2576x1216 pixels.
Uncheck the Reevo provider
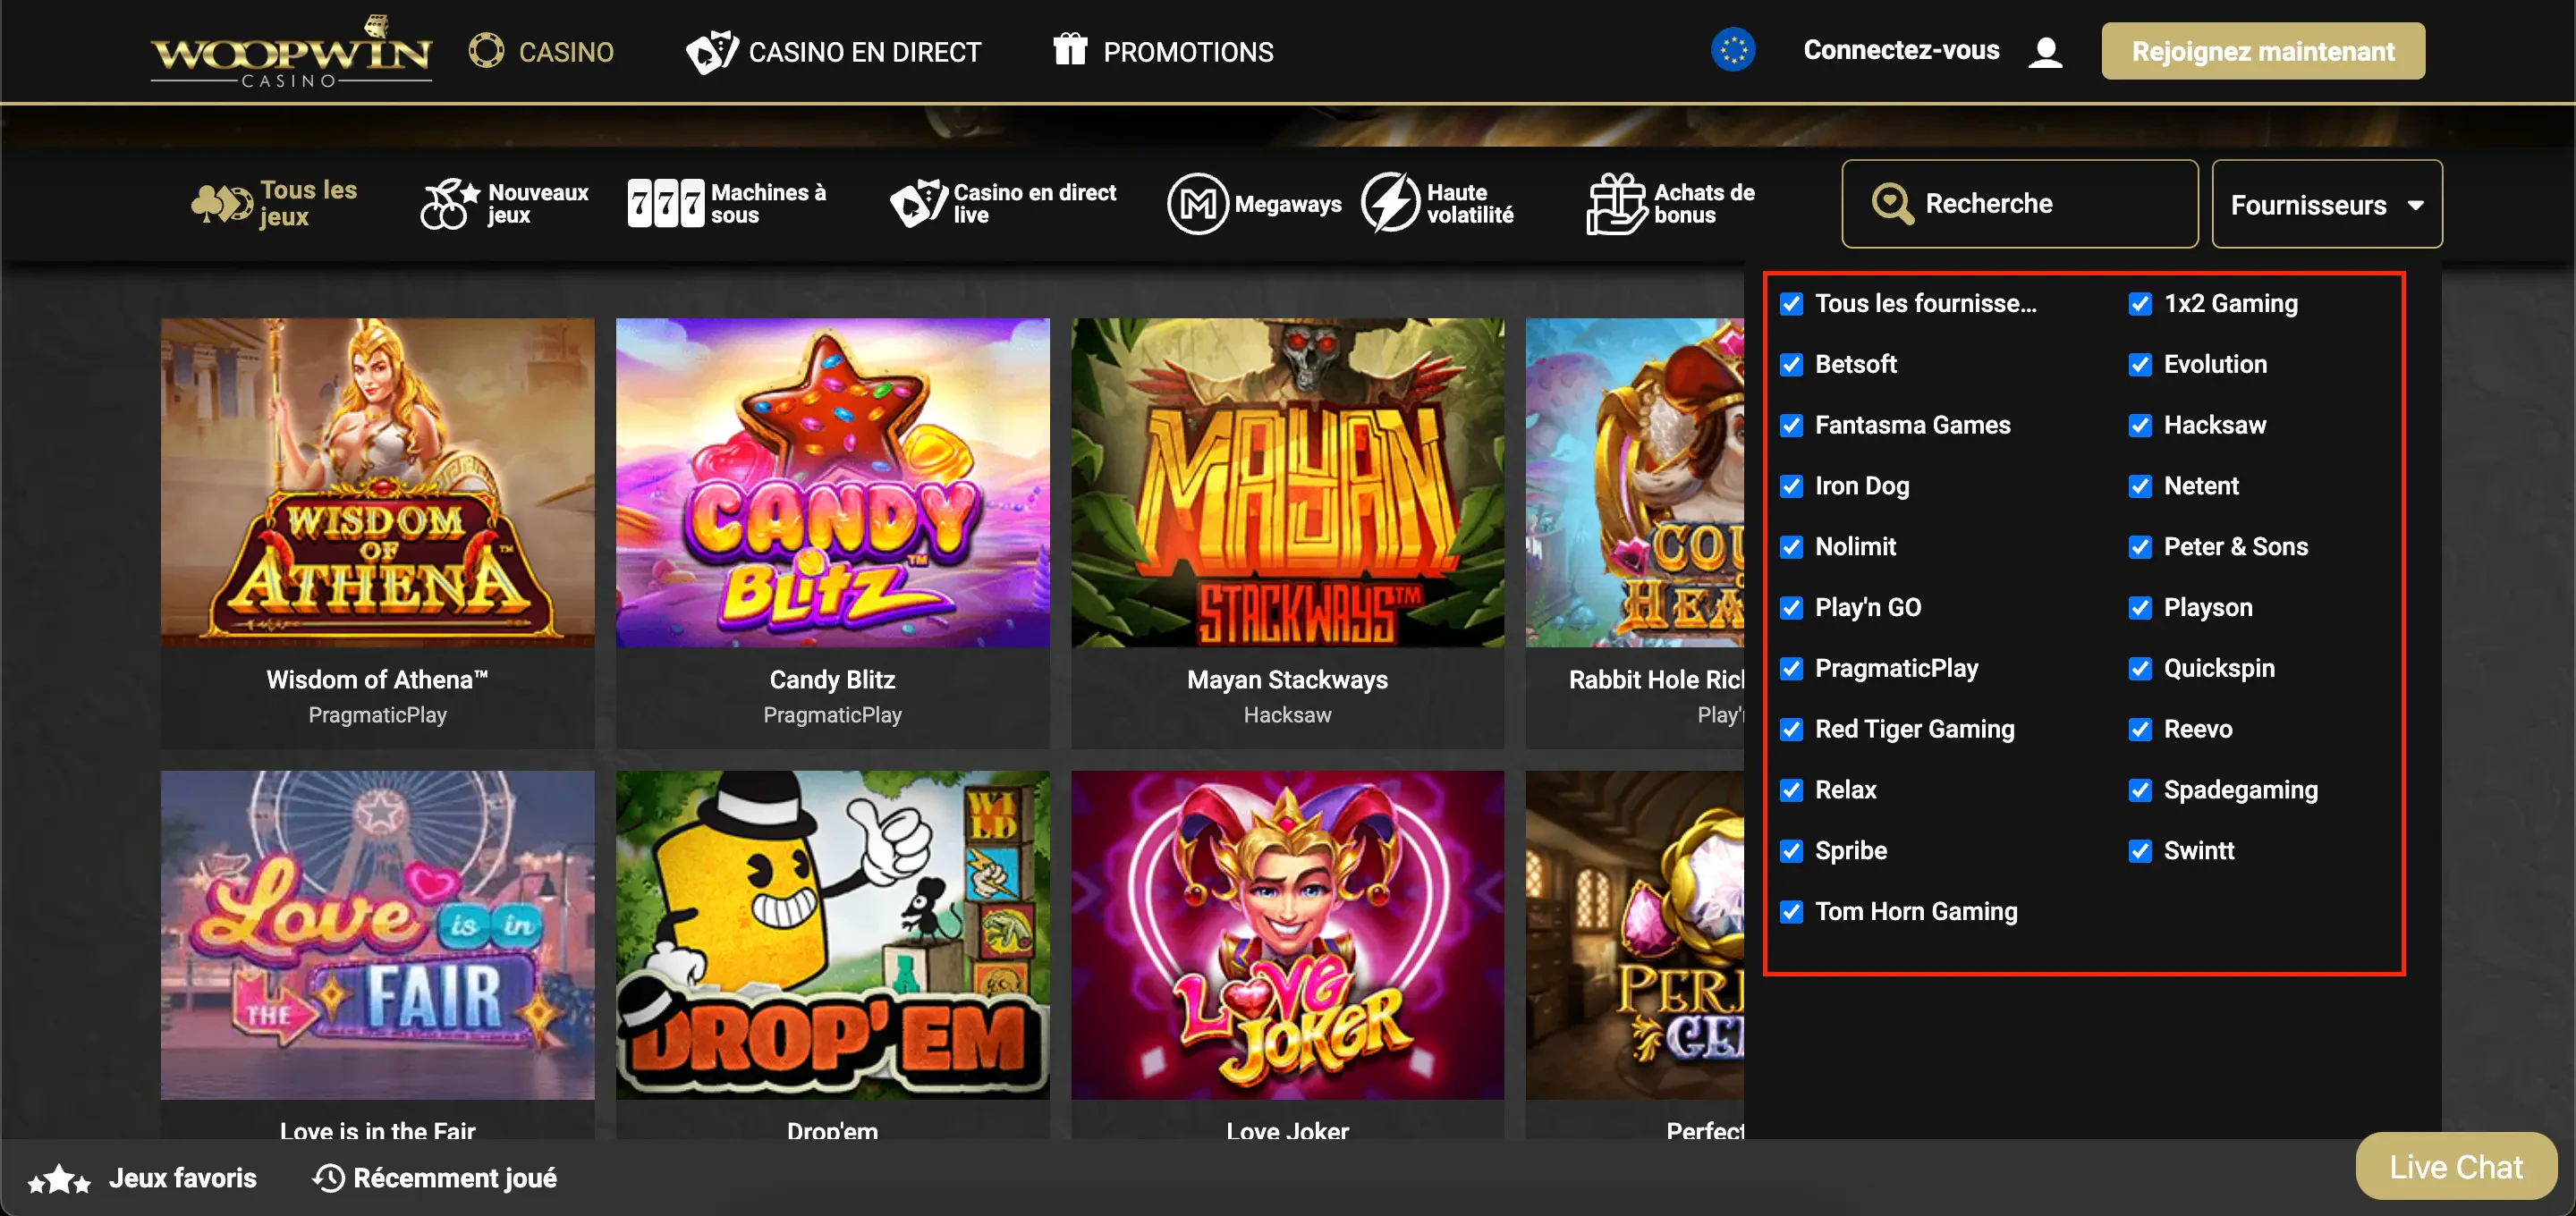point(2139,730)
